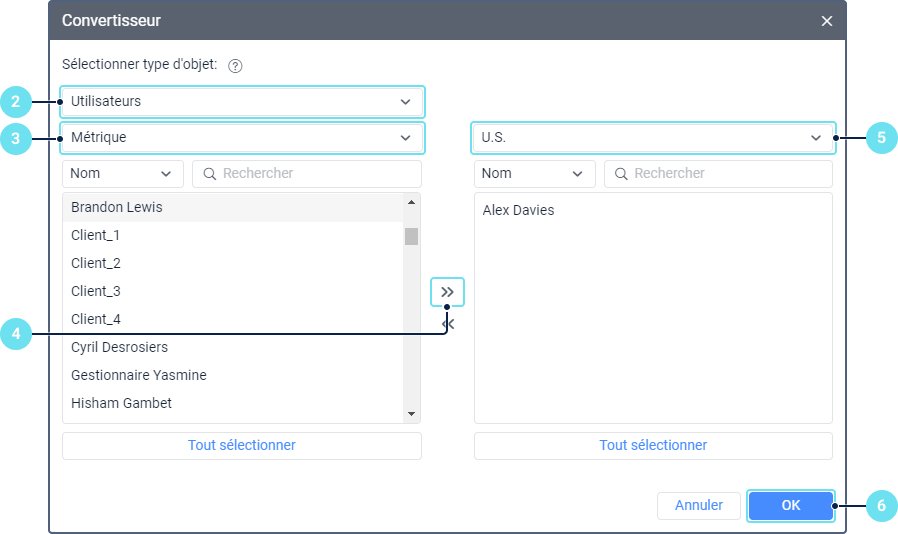Image resolution: width=898 pixels, height=534 pixels.
Task: Click left Tout sélectionner button
Action: (x=242, y=445)
